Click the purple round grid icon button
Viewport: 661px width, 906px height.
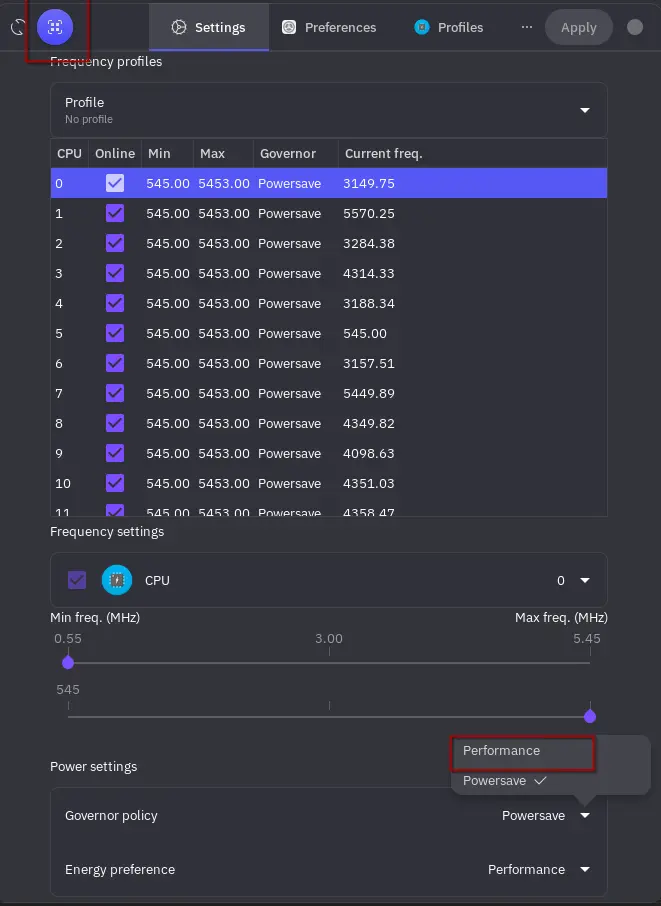tap(55, 27)
